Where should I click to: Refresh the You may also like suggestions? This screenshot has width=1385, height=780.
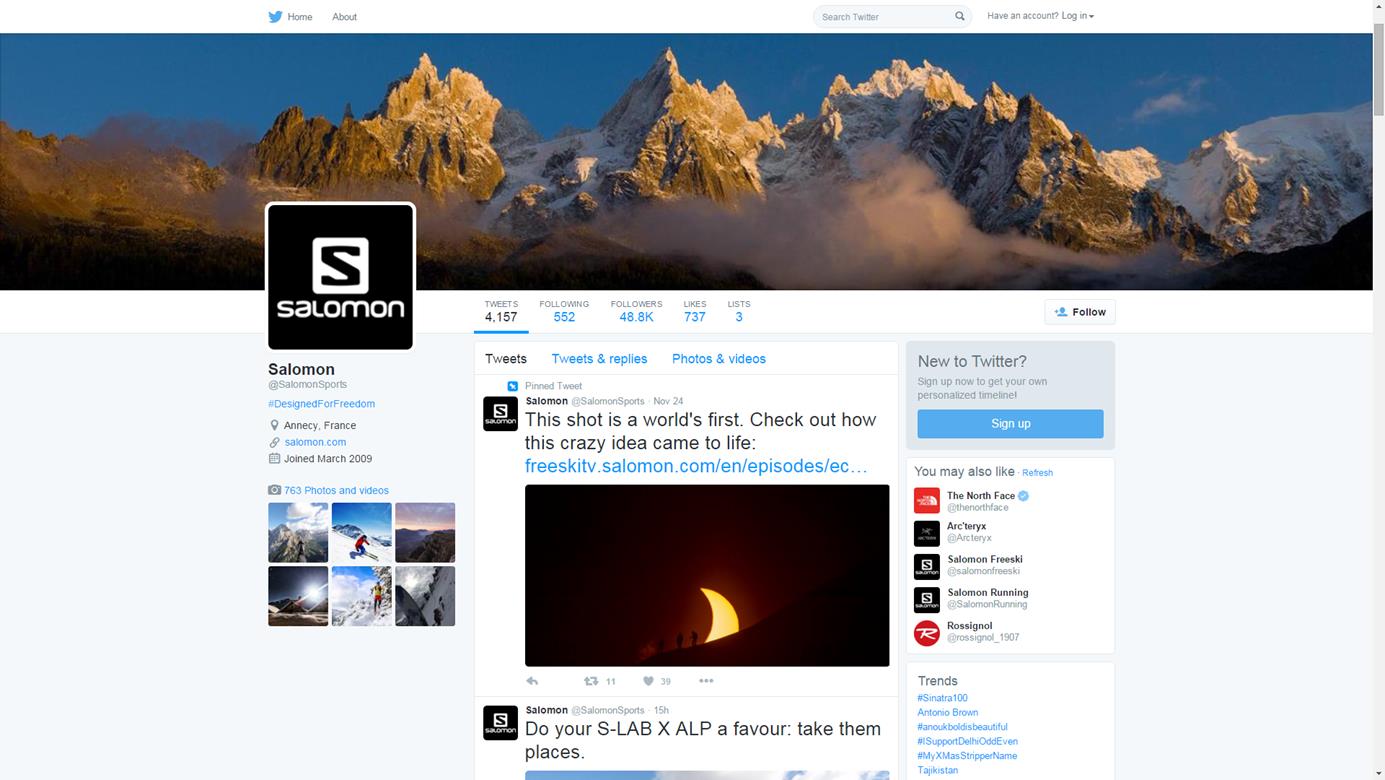pyautogui.click(x=1037, y=473)
